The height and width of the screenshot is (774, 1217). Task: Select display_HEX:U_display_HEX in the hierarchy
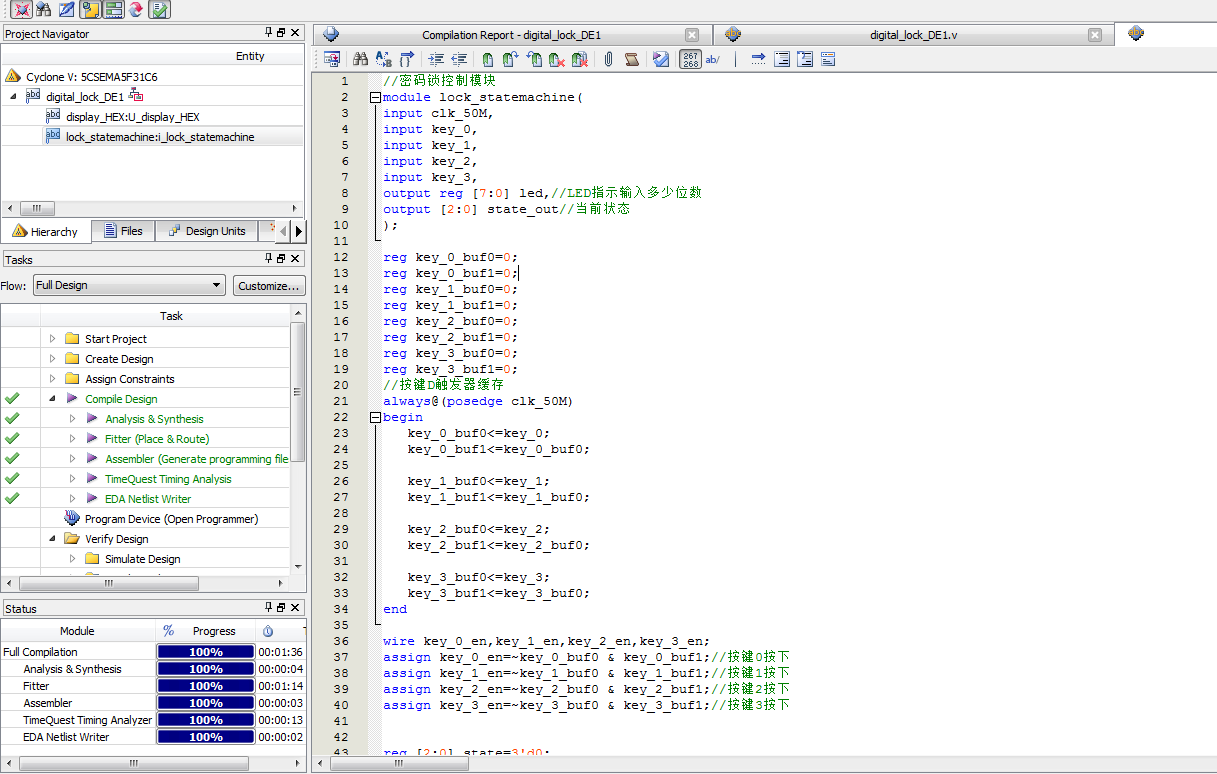tap(132, 117)
